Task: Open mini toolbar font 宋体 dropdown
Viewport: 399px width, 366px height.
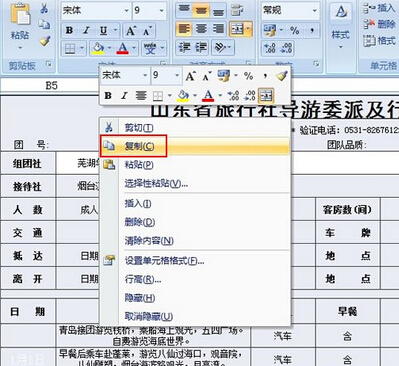Action: (145, 75)
